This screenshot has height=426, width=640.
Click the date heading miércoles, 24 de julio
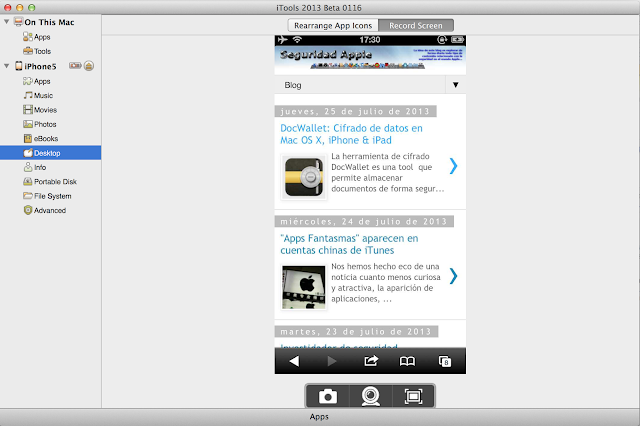364,222
